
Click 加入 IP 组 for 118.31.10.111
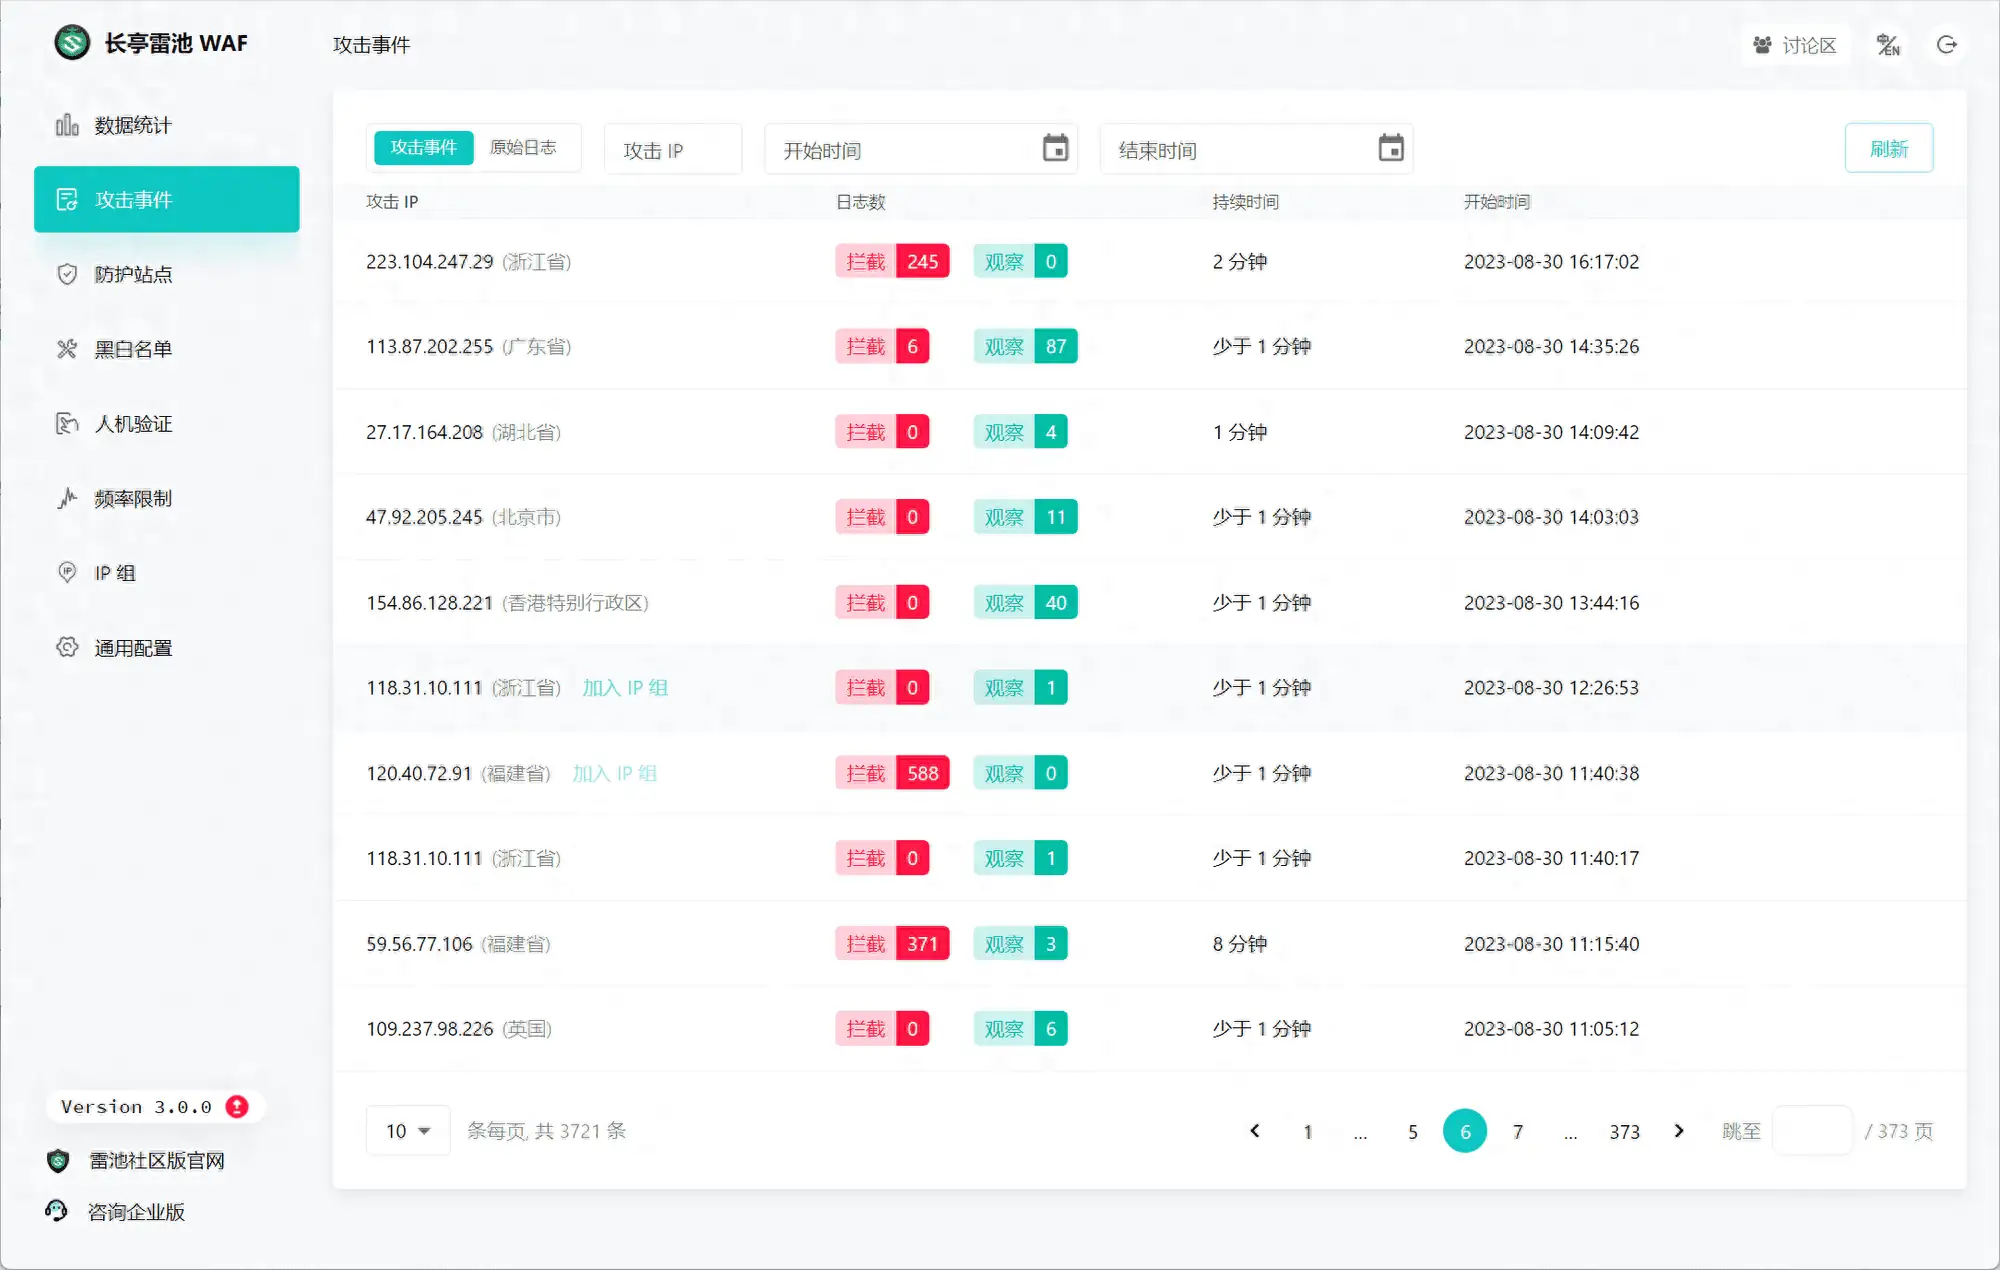[625, 687]
